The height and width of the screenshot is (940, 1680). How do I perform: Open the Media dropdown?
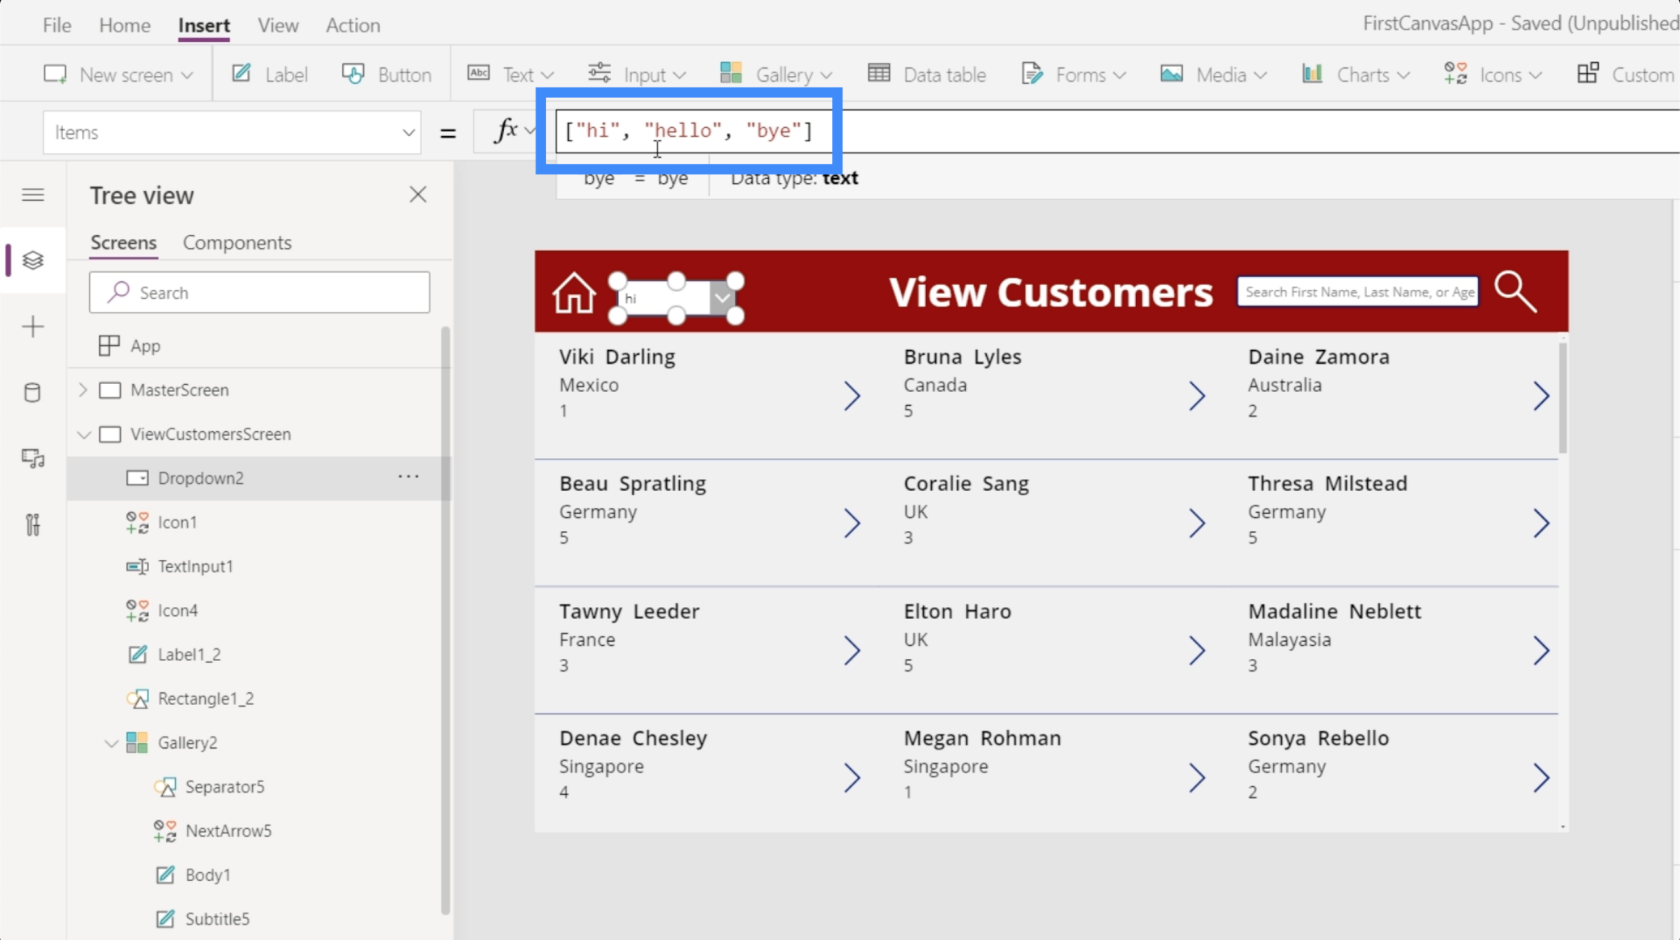(1213, 74)
